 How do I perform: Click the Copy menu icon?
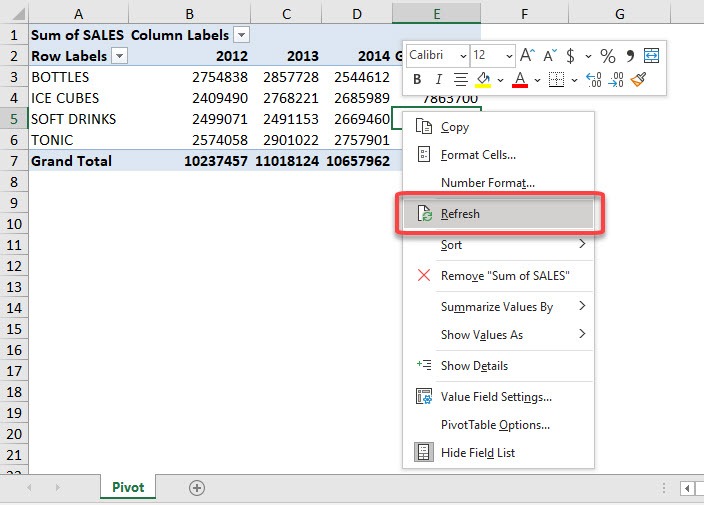click(x=424, y=126)
